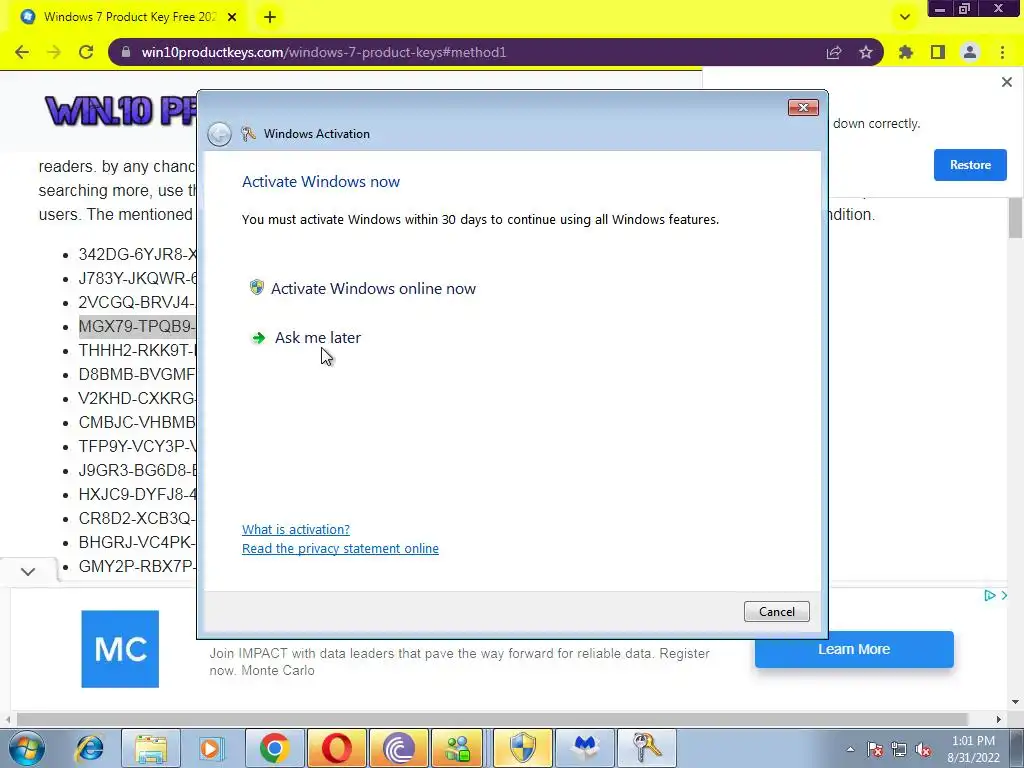Click product key J9GR3-BG6D8 in list
The height and width of the screenshot is (768, 1024).
[x=137, y=470]
